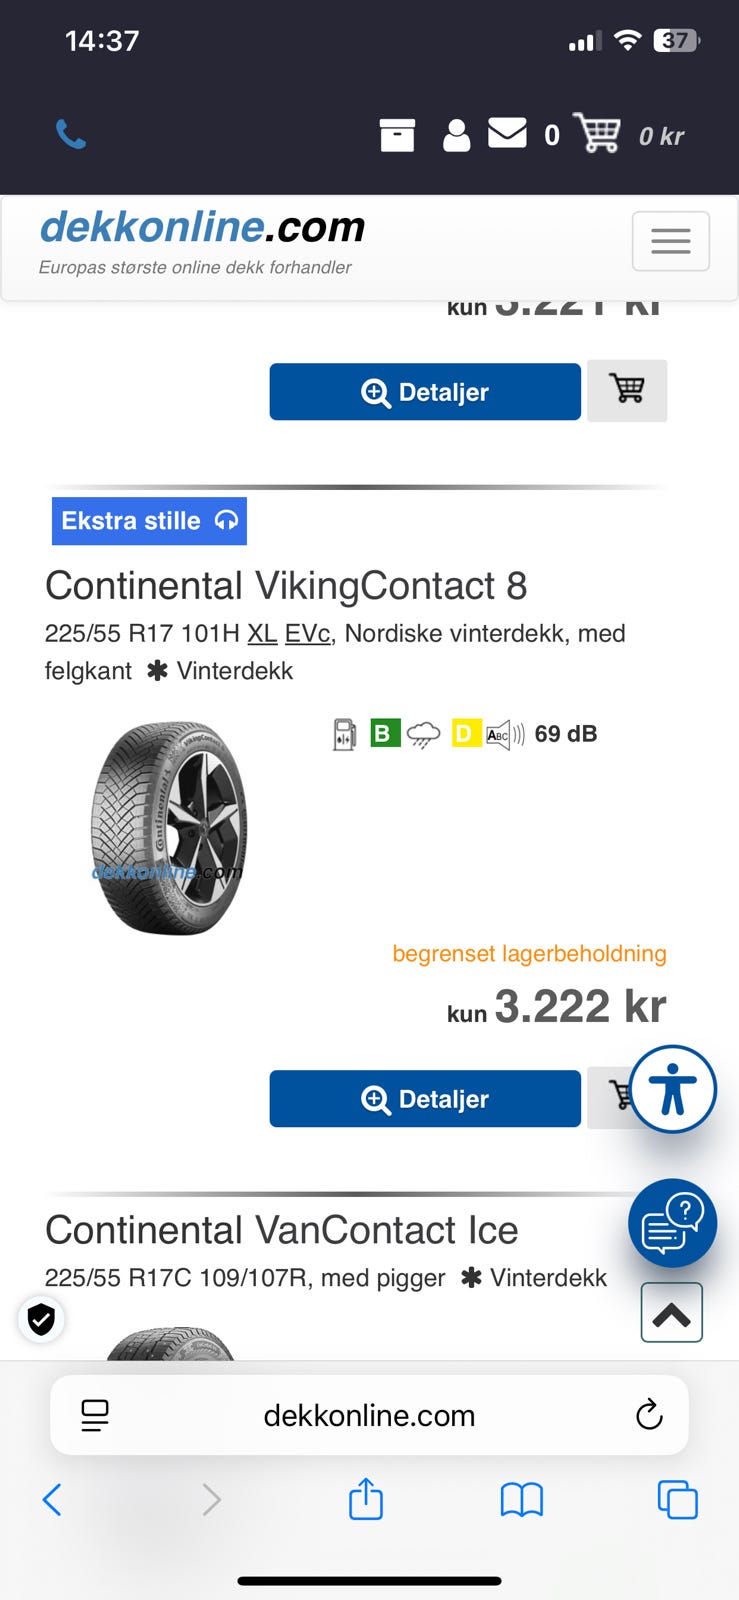The height and width of the screenshot is (1600, 739).
Task: Reload the page in Safari
Action: coord(649,1415)
